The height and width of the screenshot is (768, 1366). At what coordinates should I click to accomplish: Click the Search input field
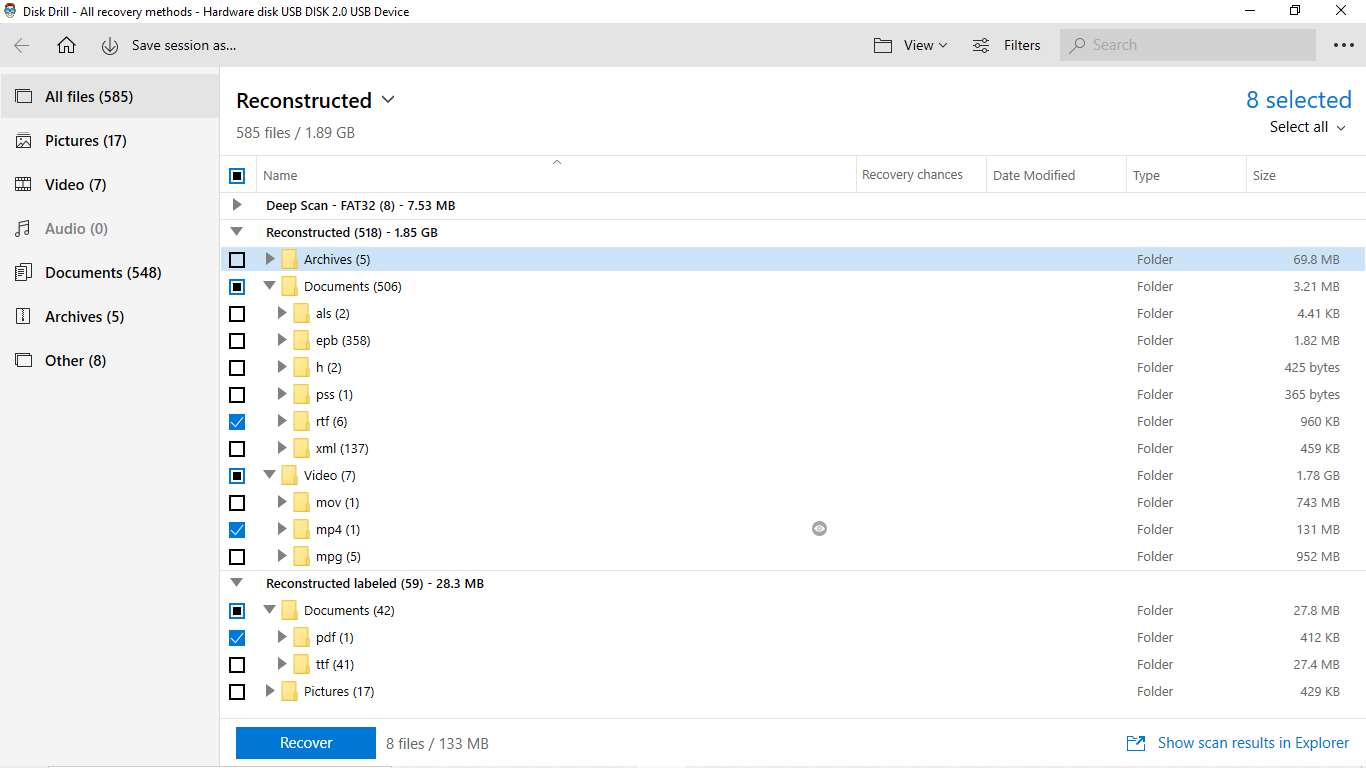(x=1188, y=45)
